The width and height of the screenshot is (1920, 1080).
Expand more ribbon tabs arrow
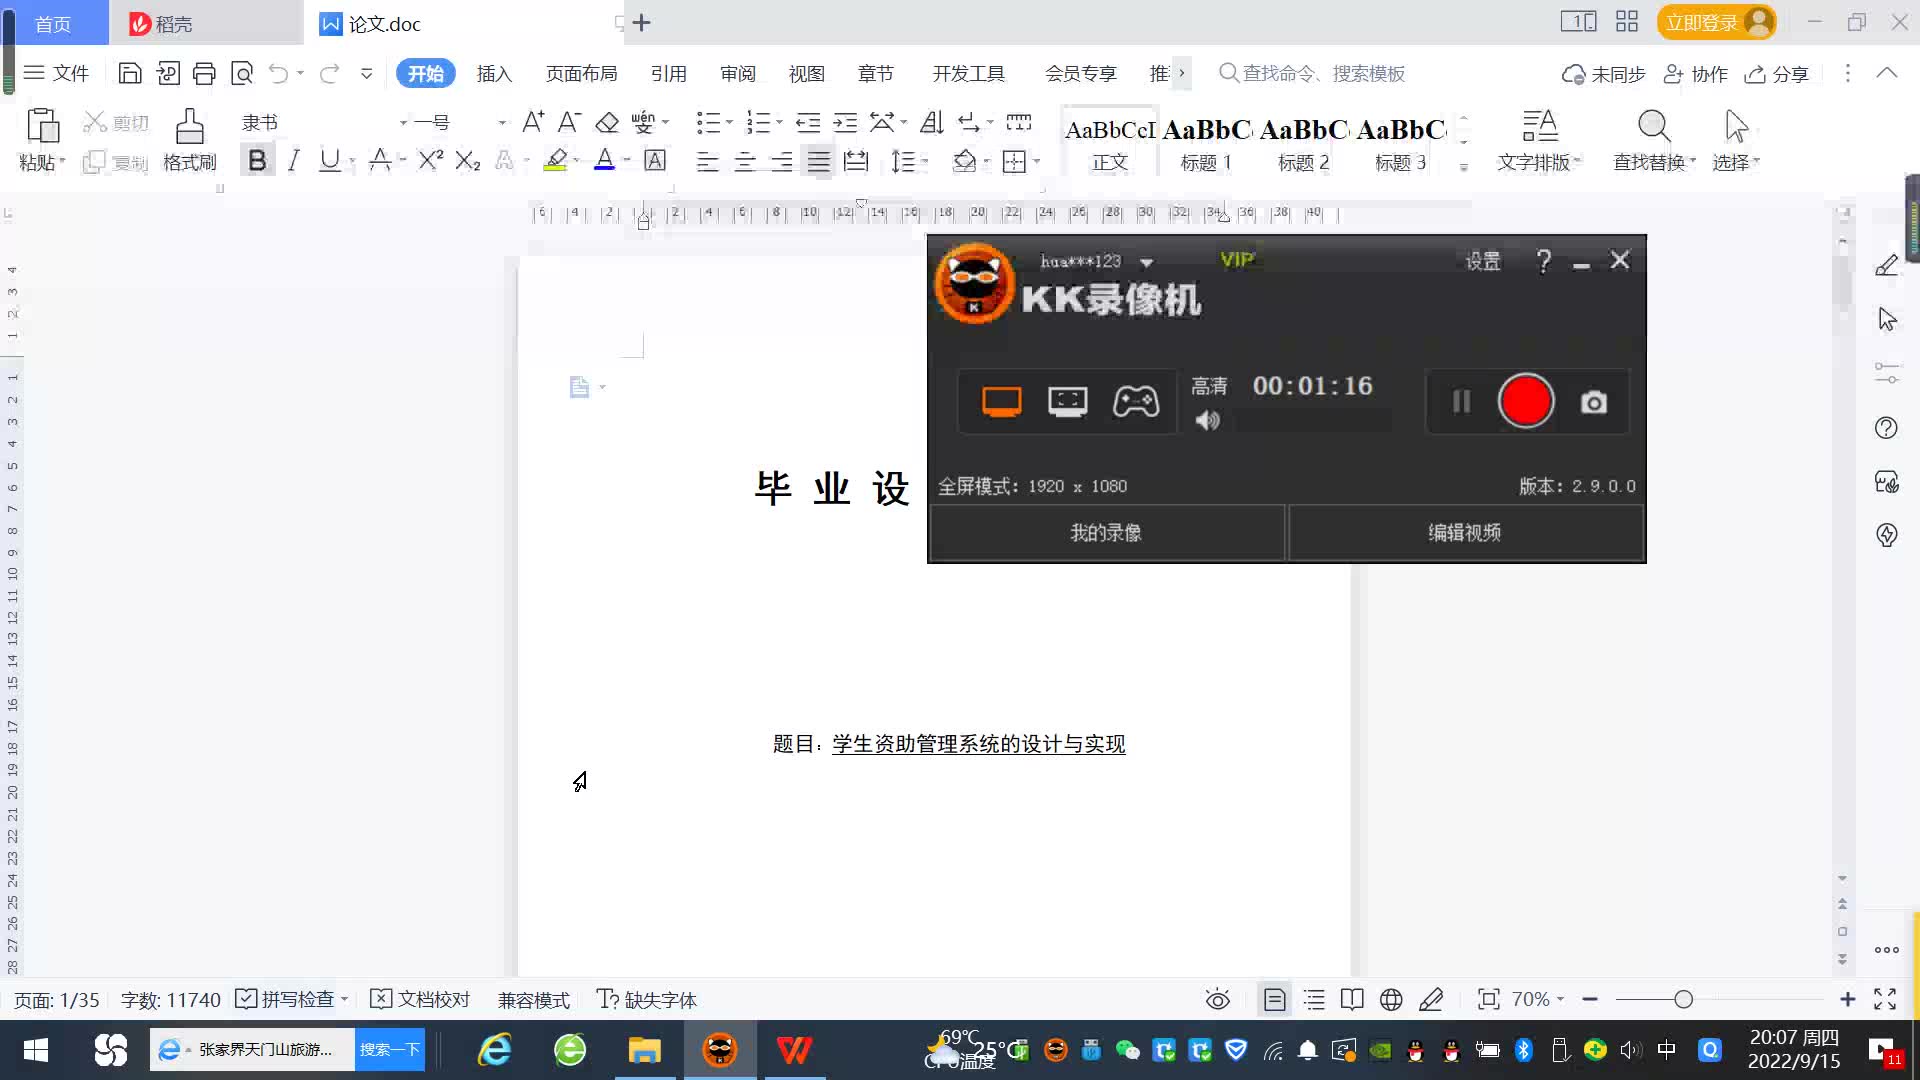pos(1182,73)
